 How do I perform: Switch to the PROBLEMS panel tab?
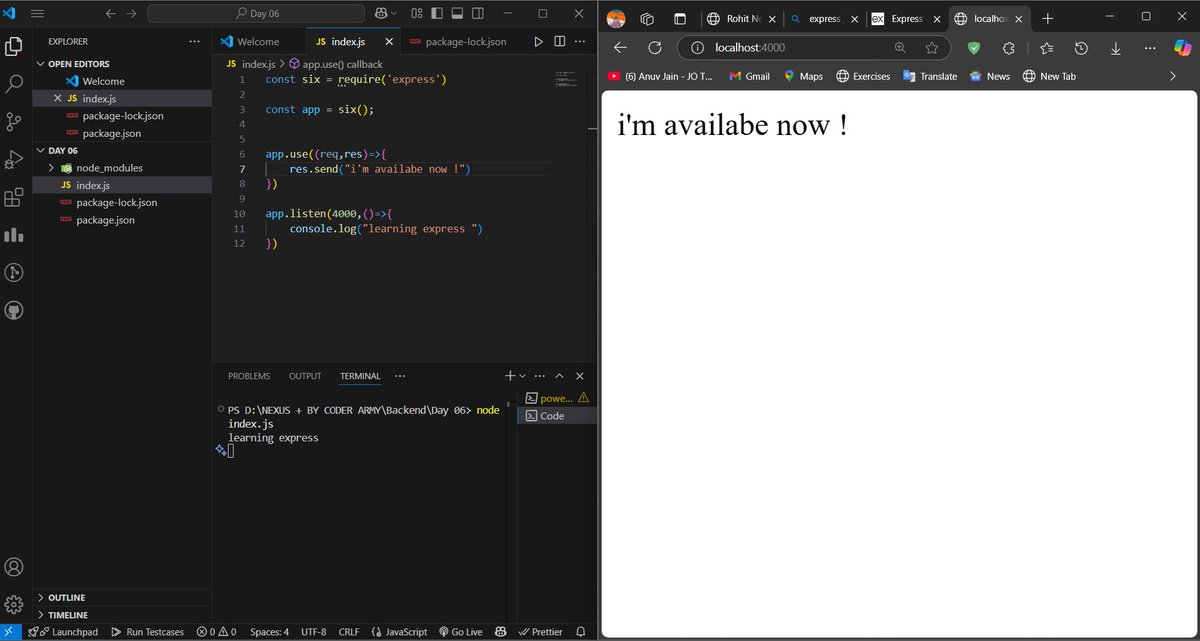(249, 376)
